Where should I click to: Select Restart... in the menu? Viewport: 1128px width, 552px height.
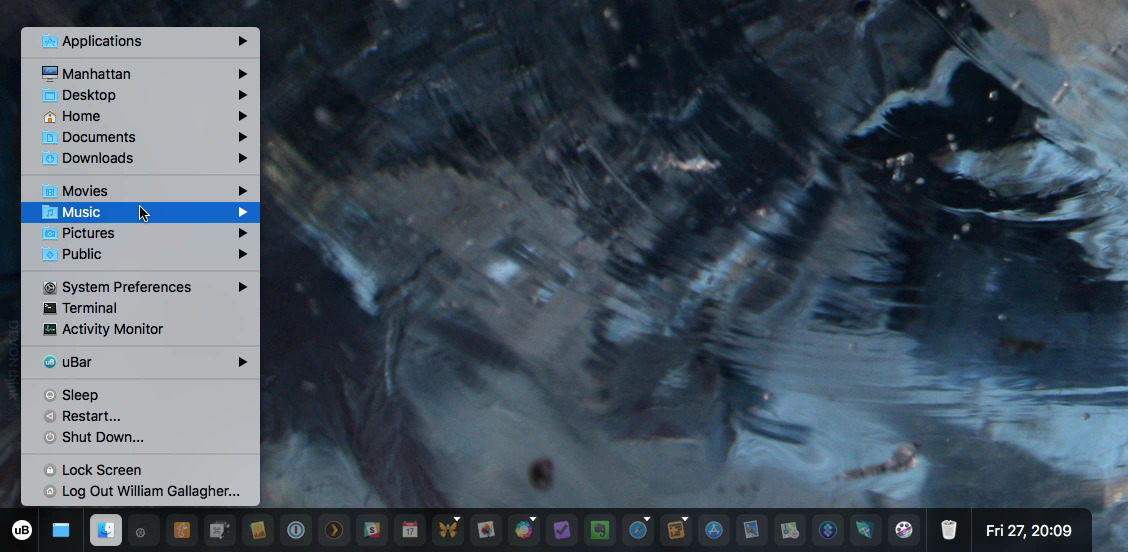(140, 416)
